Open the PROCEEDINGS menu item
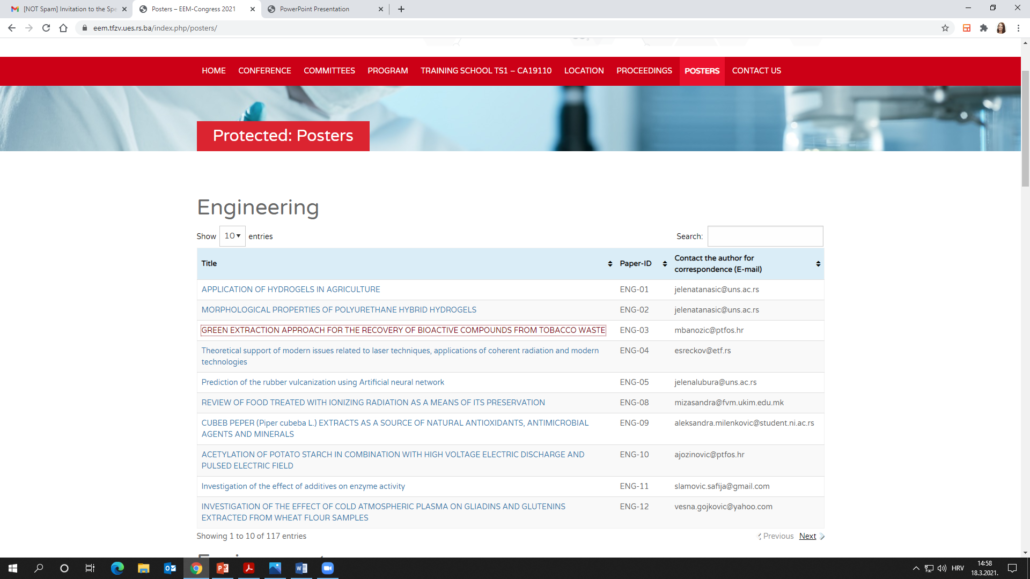 tap(644, 71)
